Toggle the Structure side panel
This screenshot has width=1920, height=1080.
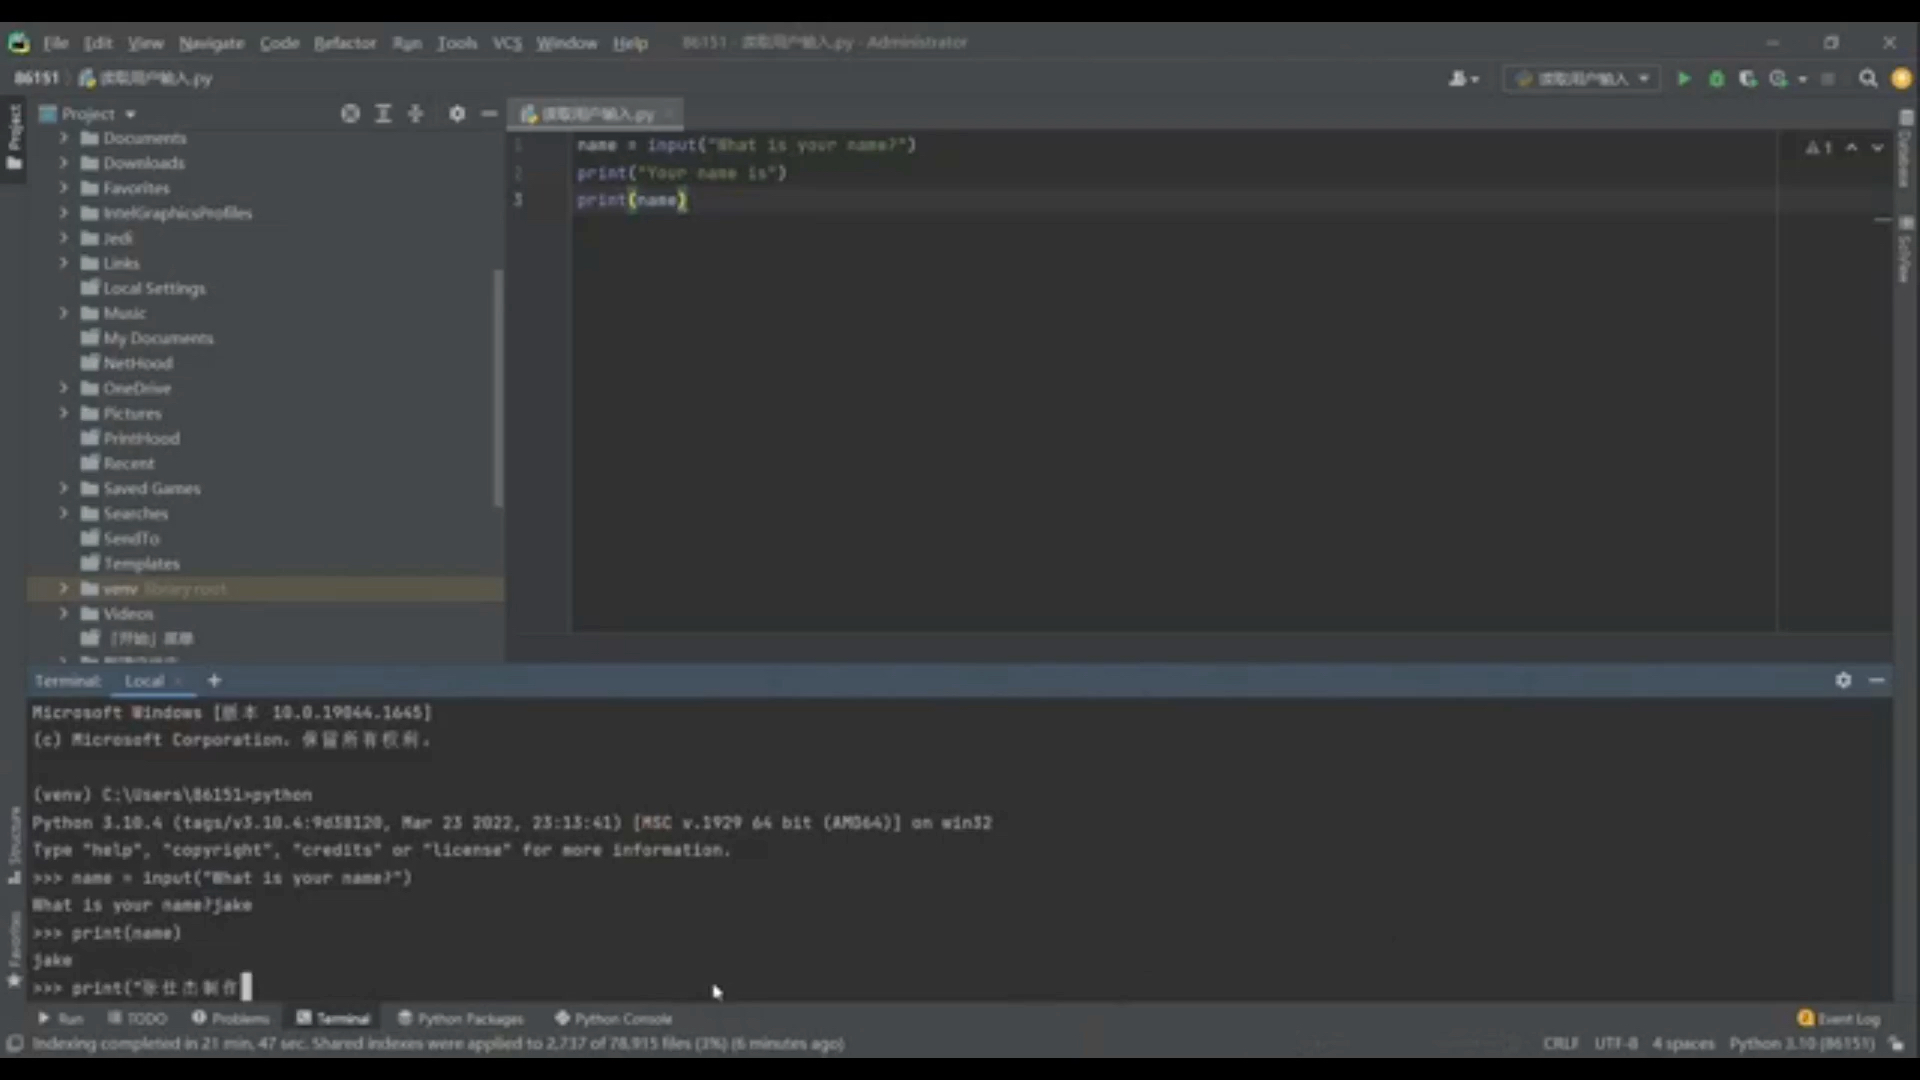click(14, 845)
